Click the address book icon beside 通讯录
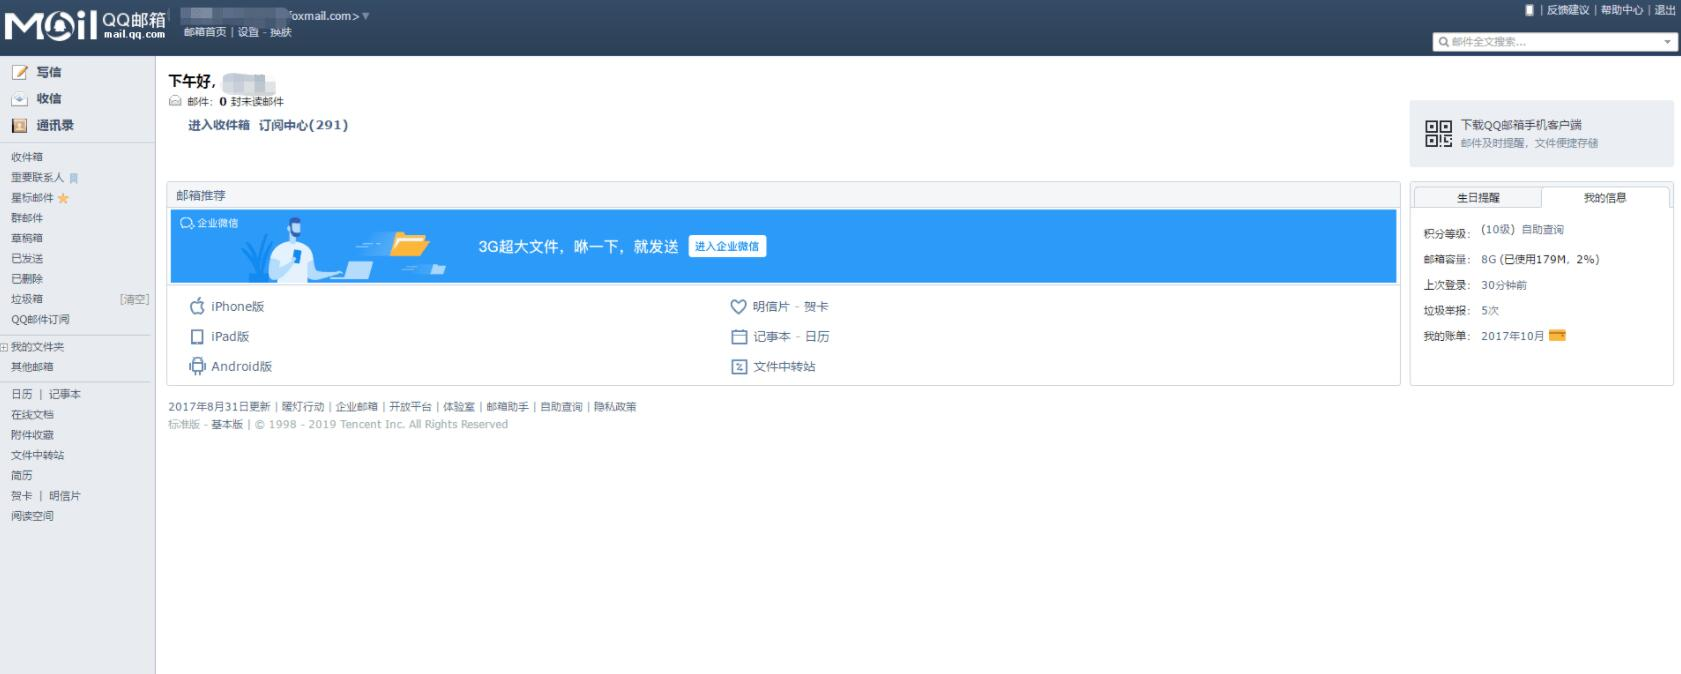The image size is (1681, 674). pyautogui.click(x=19, y=126)
